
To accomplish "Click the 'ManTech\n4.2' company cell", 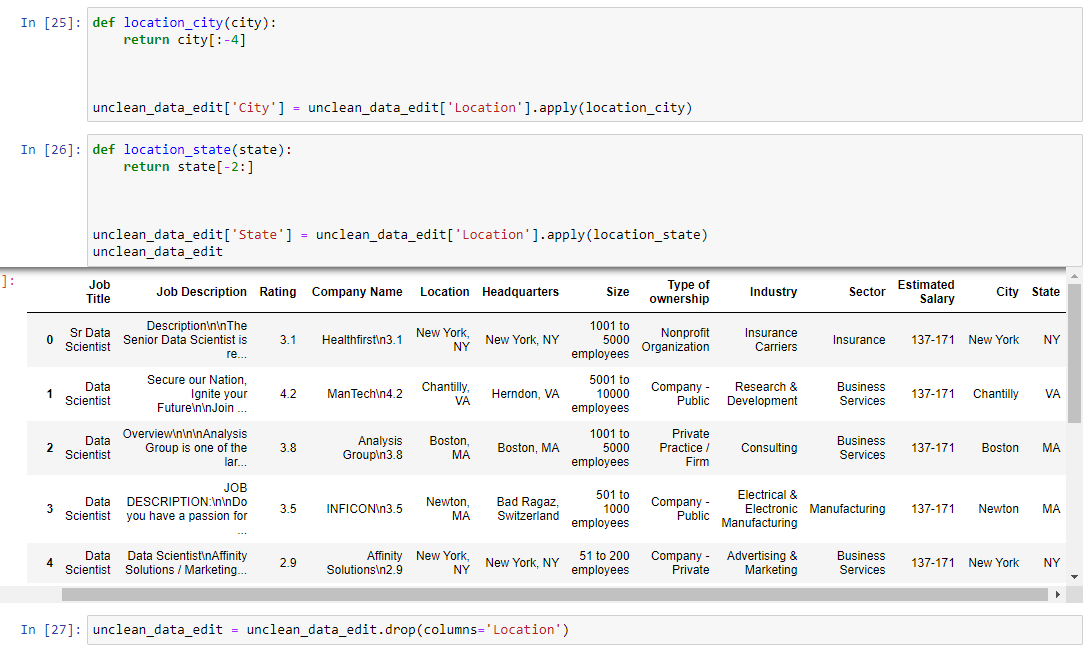I will pos(365,394).
